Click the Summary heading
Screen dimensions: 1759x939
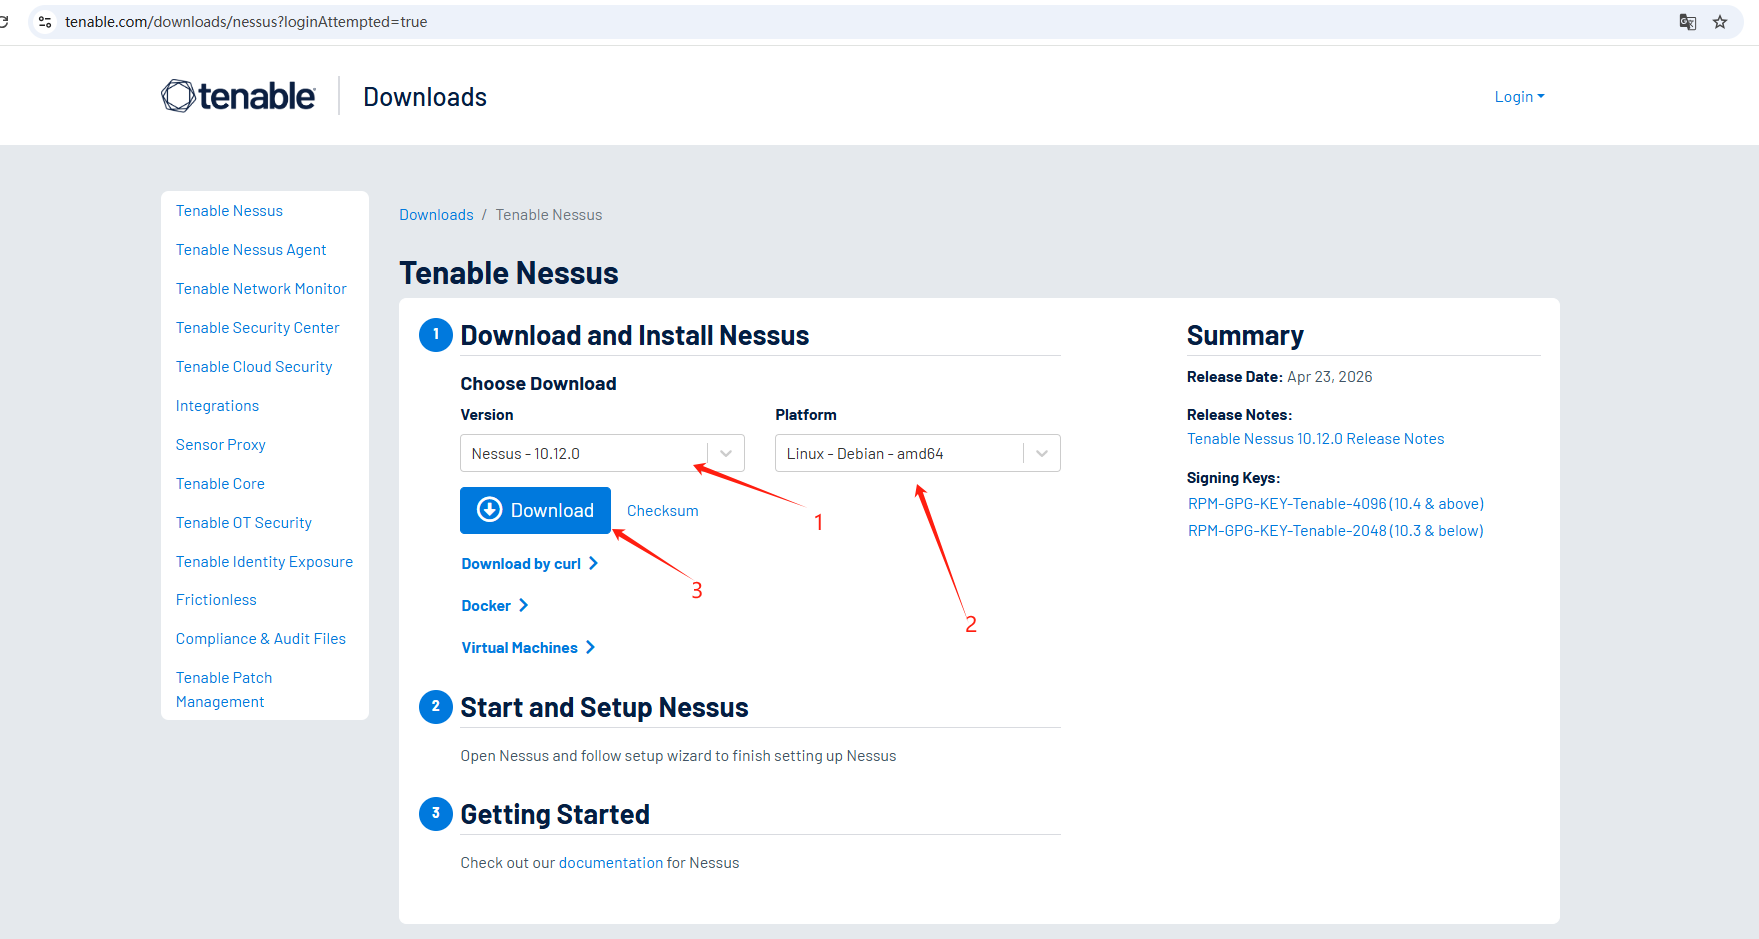click(x=1245, y=336)
